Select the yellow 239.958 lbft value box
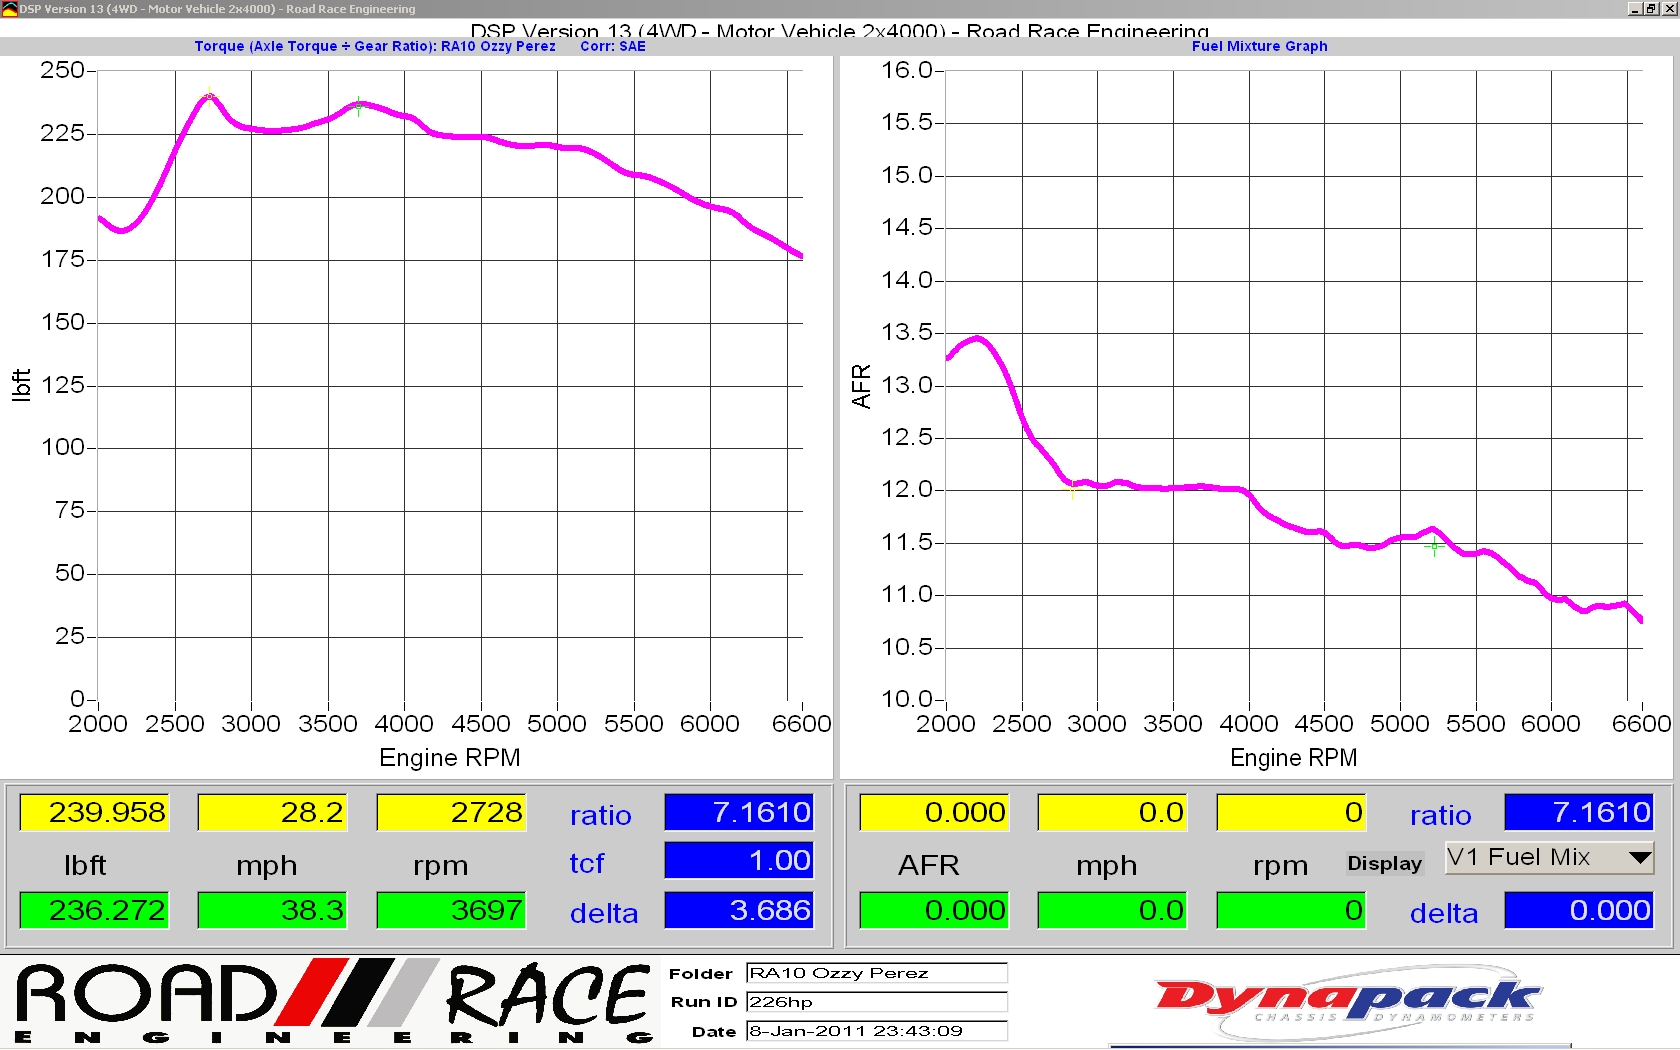The width and height of the screenshot is (1680, 1050). click(x=94, y=812)
